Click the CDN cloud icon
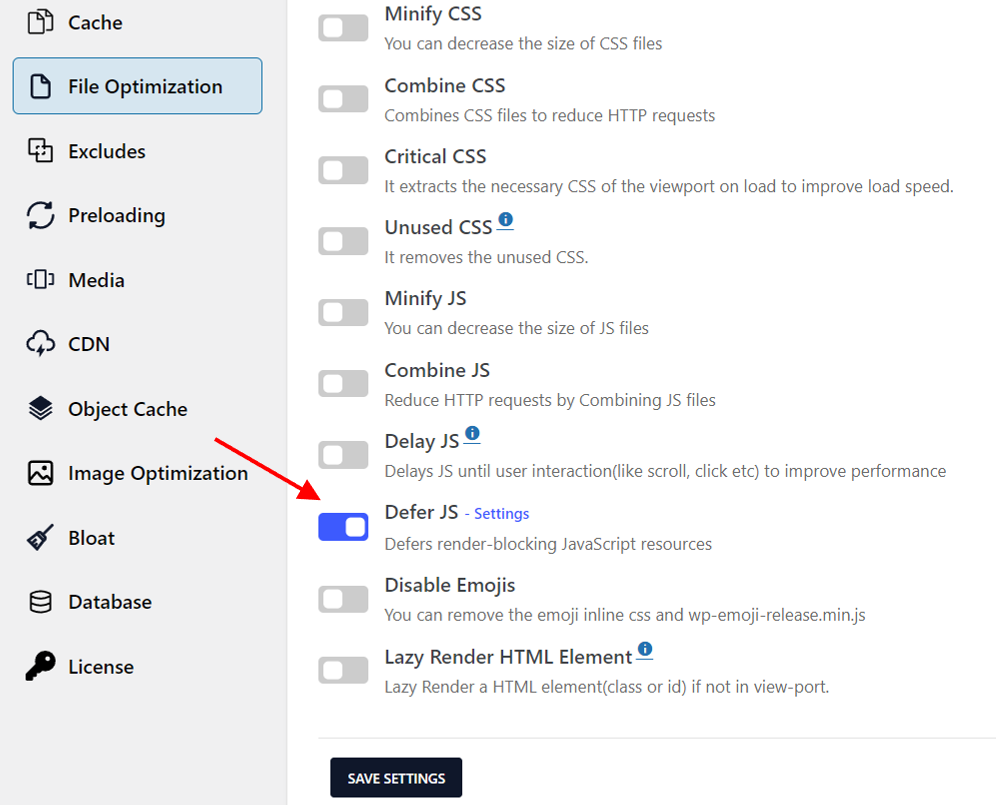The image size is (996, 805). click(40, 344)
